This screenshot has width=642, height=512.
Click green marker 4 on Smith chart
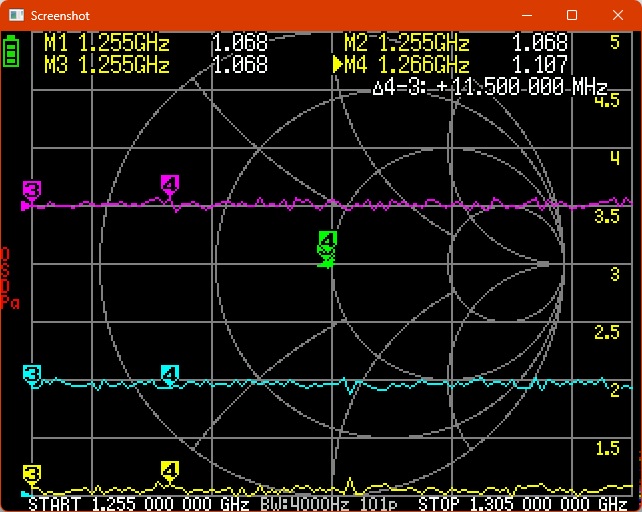327,241
